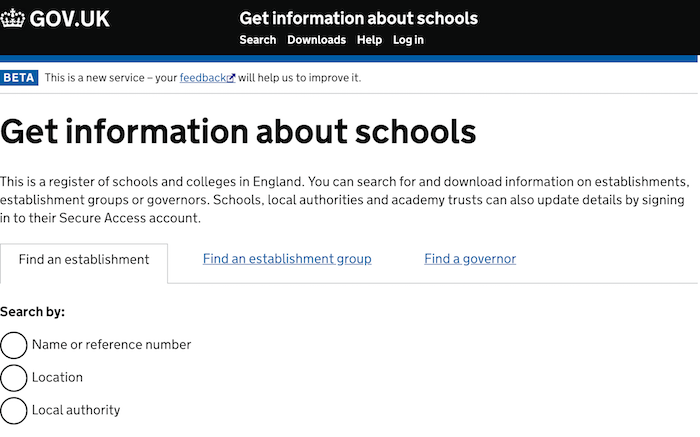
Task: Open the 'Find a governor' tab
Action: click(x=470, y=259)
